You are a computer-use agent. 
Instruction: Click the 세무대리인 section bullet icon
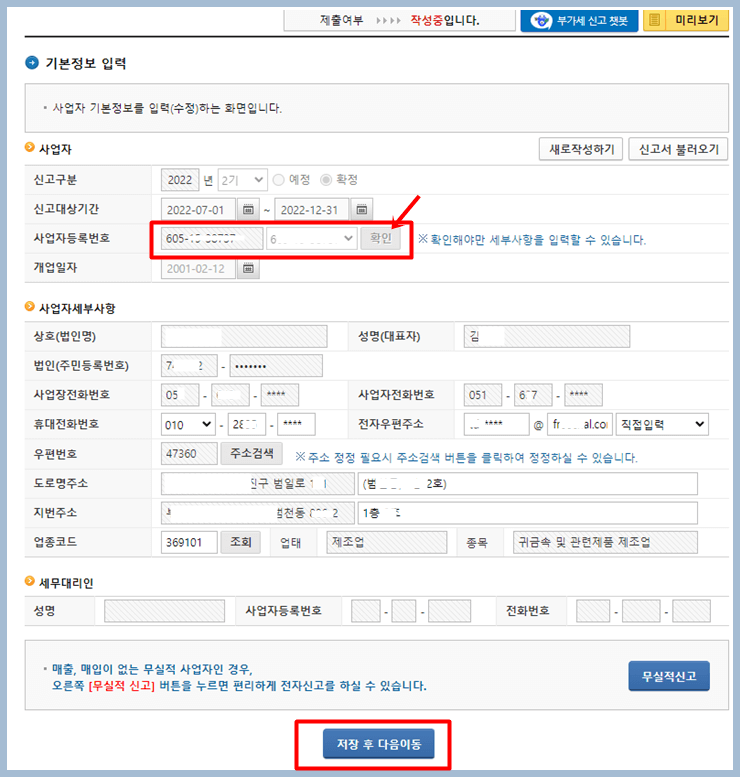coord(30,581)
